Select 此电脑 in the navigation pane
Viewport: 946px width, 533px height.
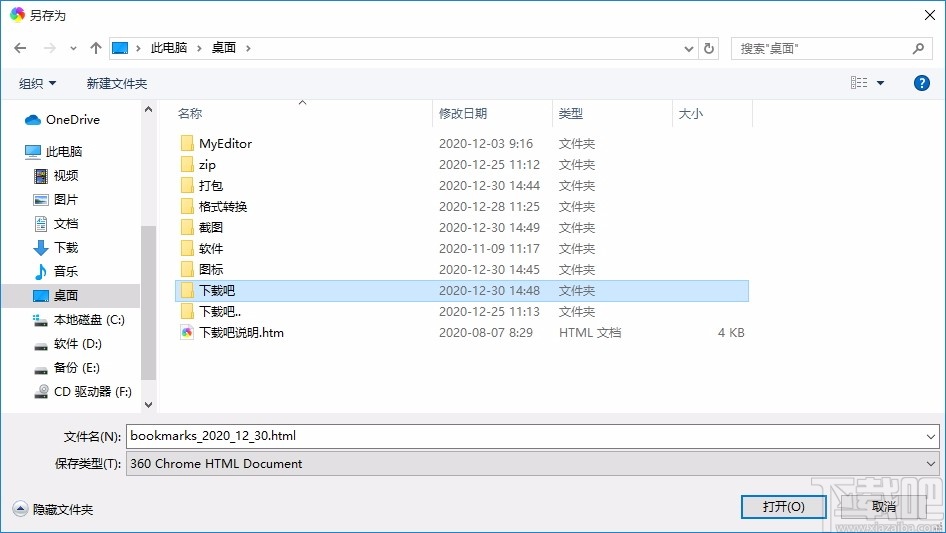pos(53,152)
